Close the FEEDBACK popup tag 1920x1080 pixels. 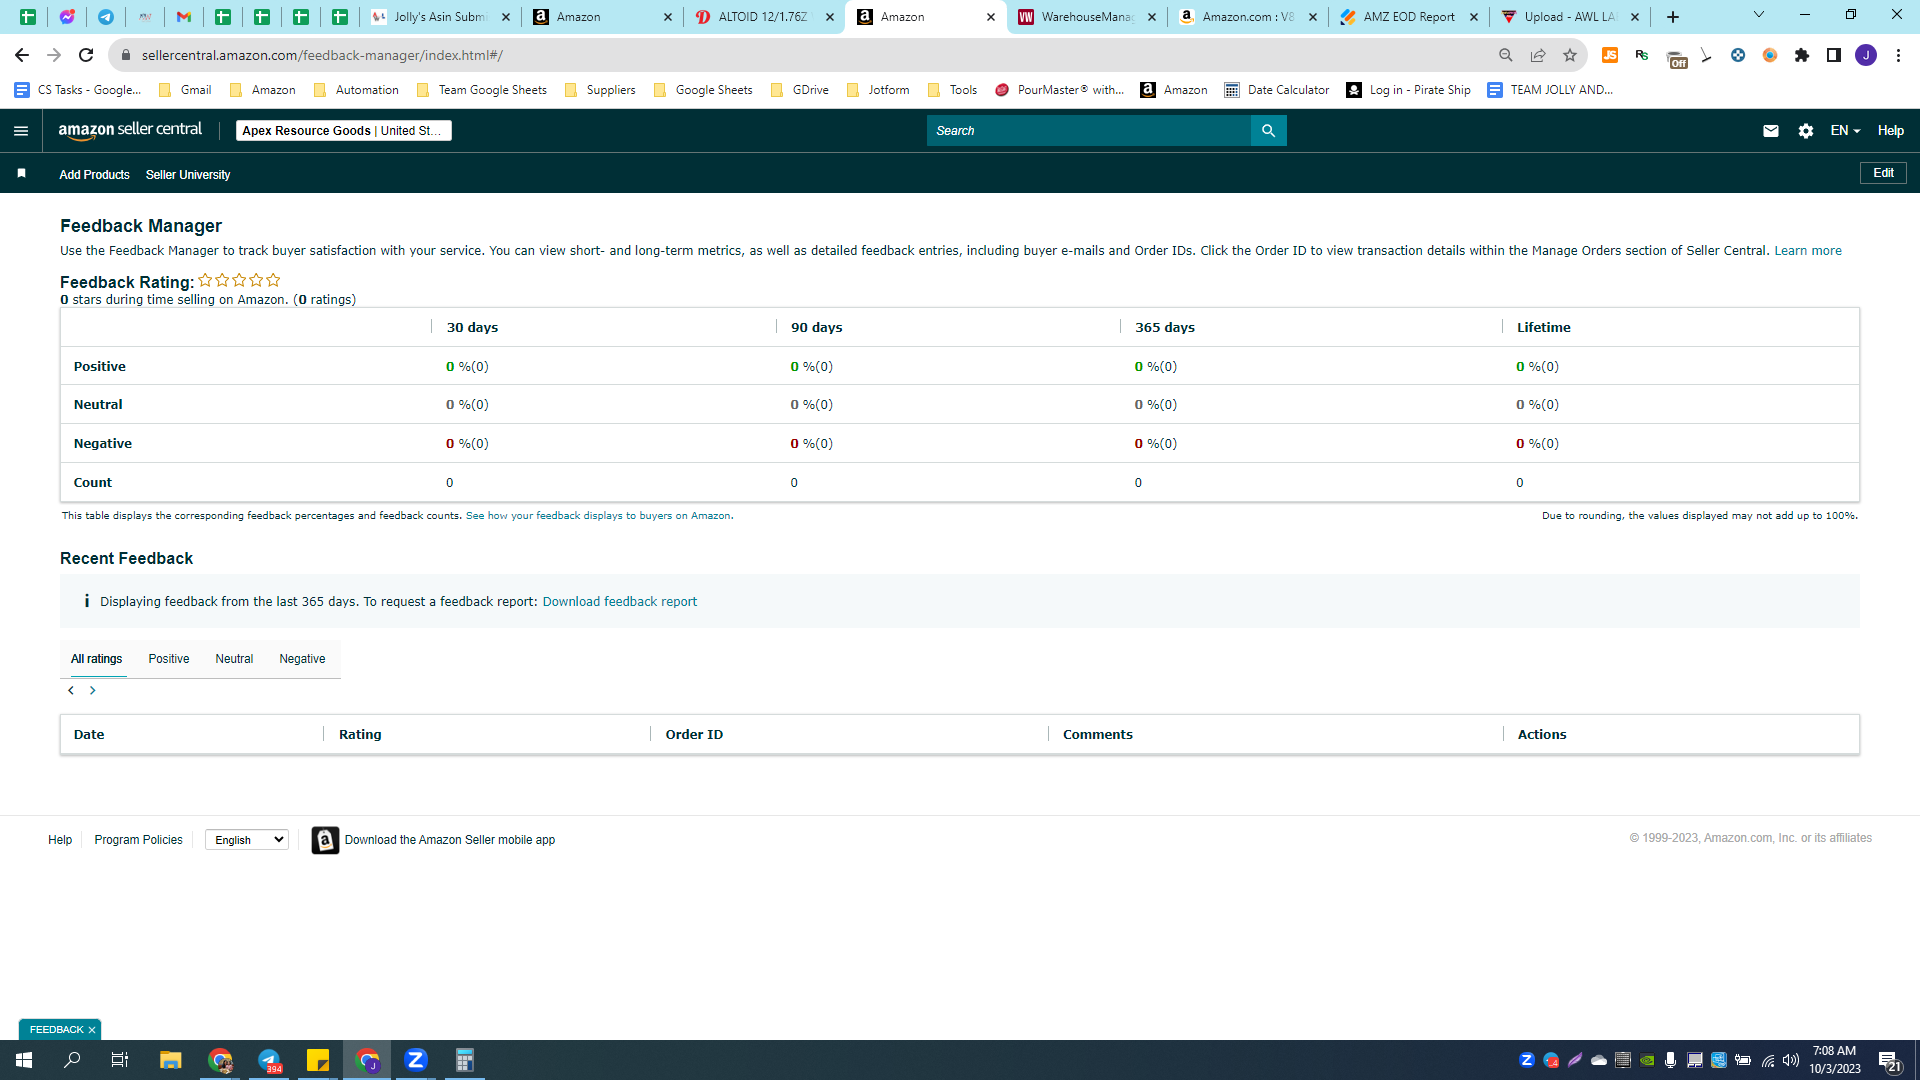tap(92, 1030)
